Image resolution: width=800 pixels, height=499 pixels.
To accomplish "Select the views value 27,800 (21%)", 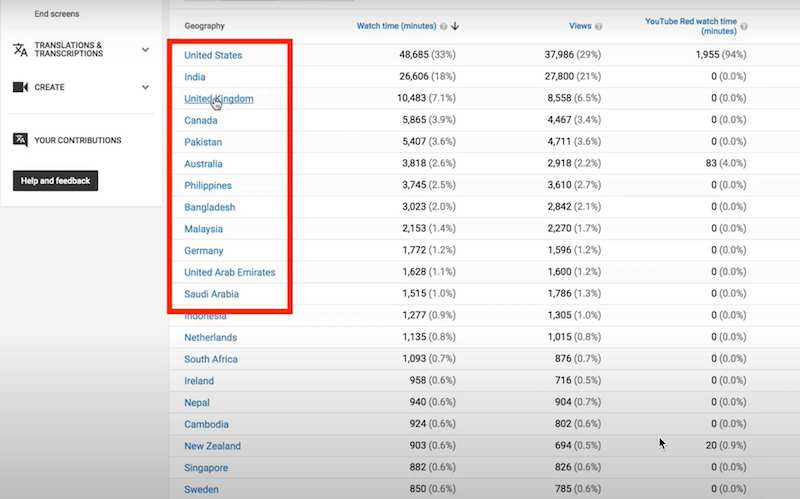I will pos(572,77).
